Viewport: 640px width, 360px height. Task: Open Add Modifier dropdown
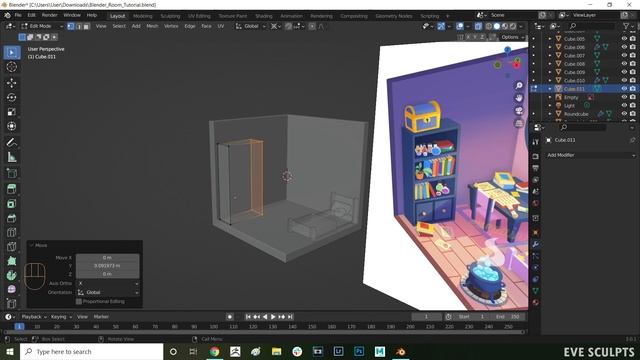pos(591,155)
